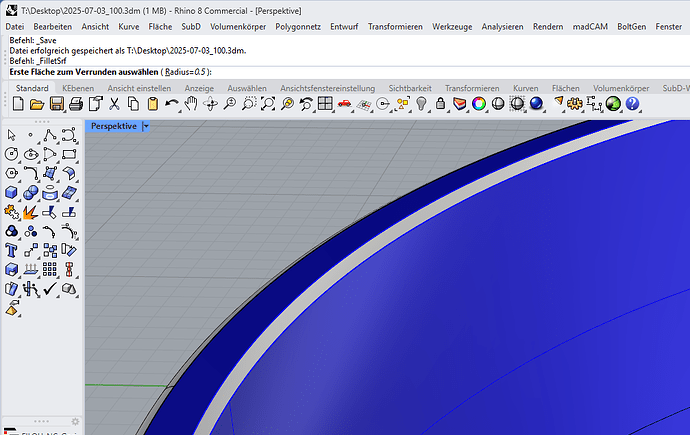
Task: Create a new file with the New icon
Action: pyautogui.click(x=18, y=104)
